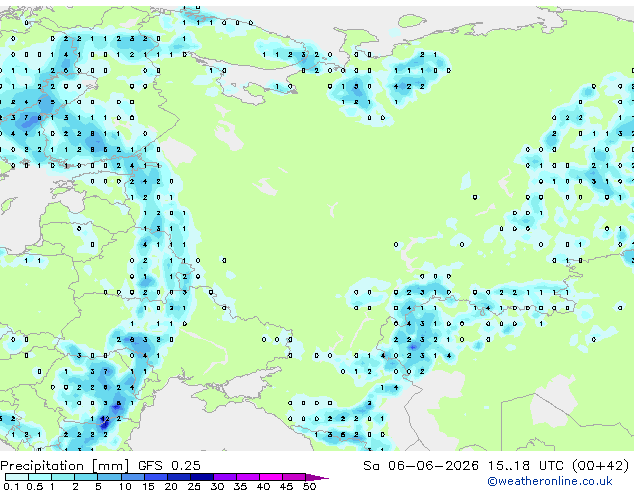Viewport: 634px width, 490px height.
Task: Click the 'Precipitation [mm]' map title
Action: [x=65, y=466]
